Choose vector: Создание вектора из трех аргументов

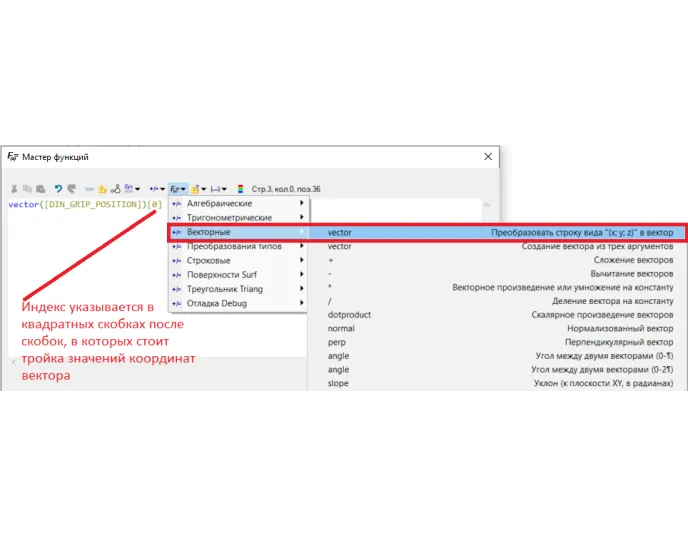pos(496,246)
